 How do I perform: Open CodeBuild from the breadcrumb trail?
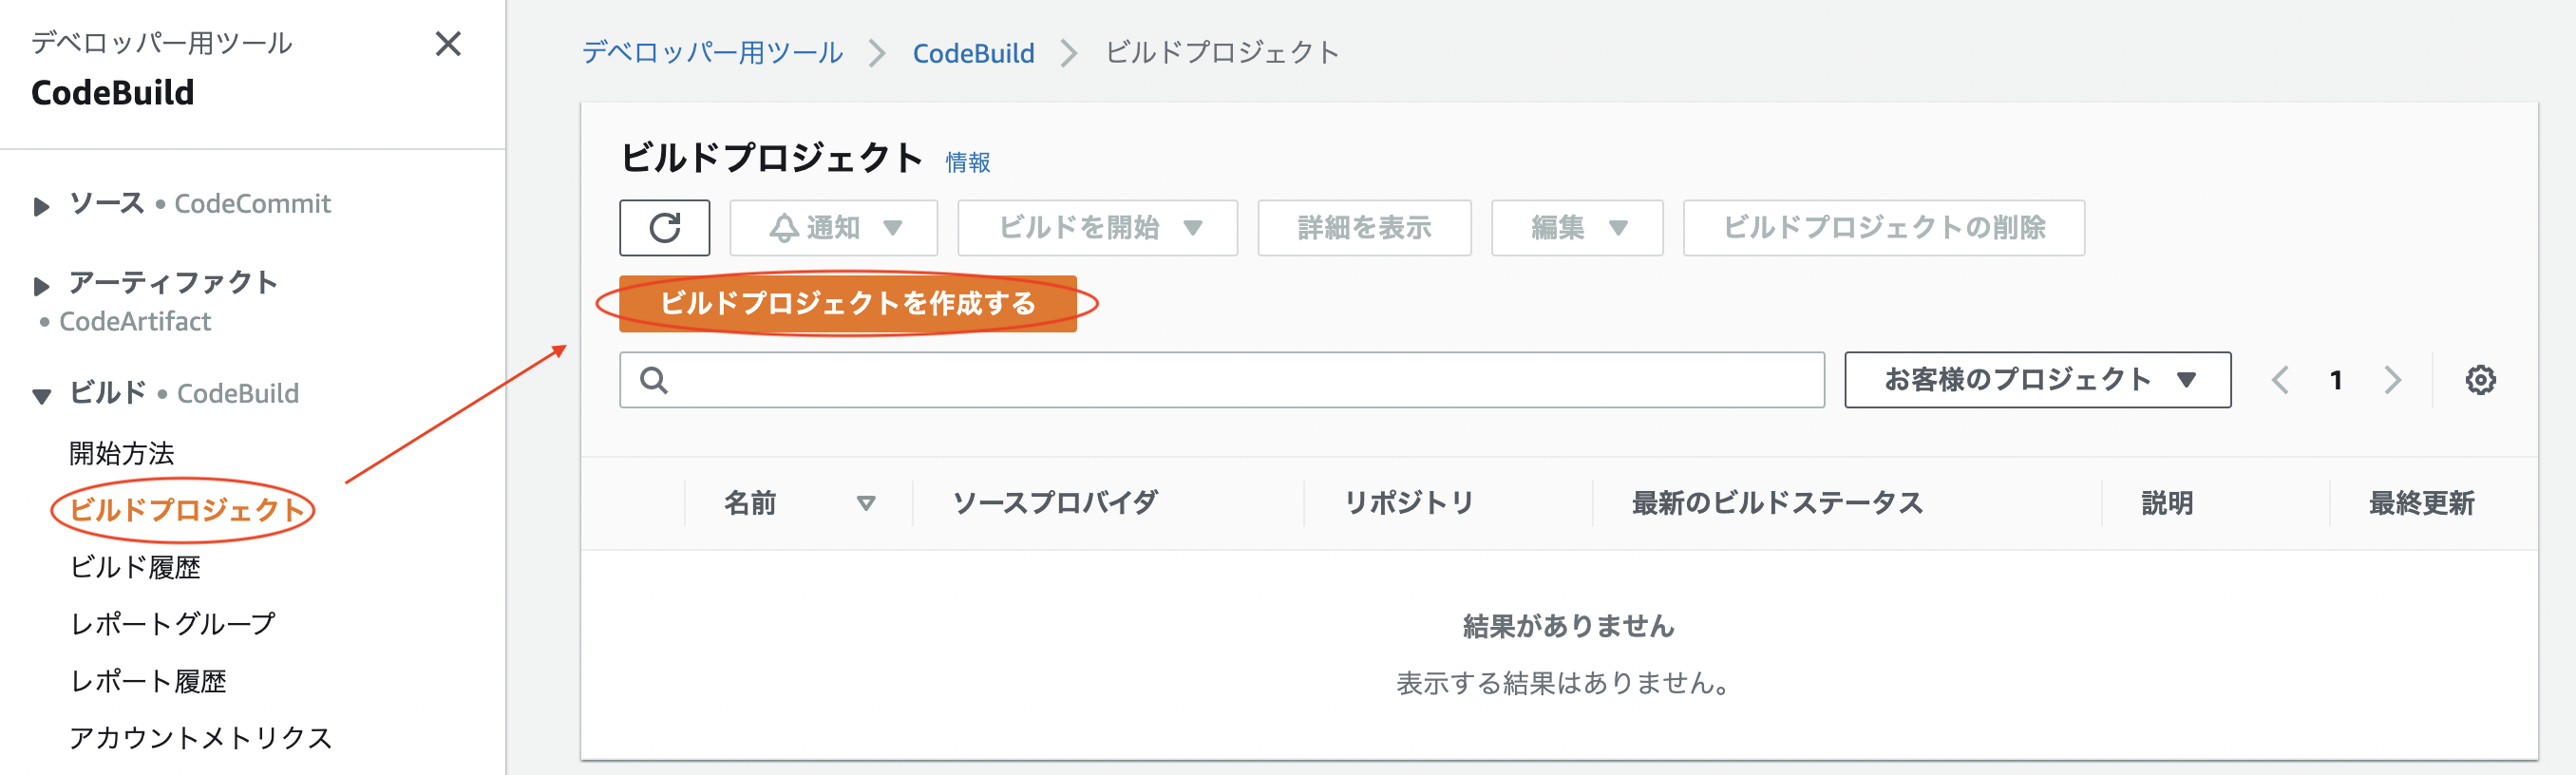point(973,53)
